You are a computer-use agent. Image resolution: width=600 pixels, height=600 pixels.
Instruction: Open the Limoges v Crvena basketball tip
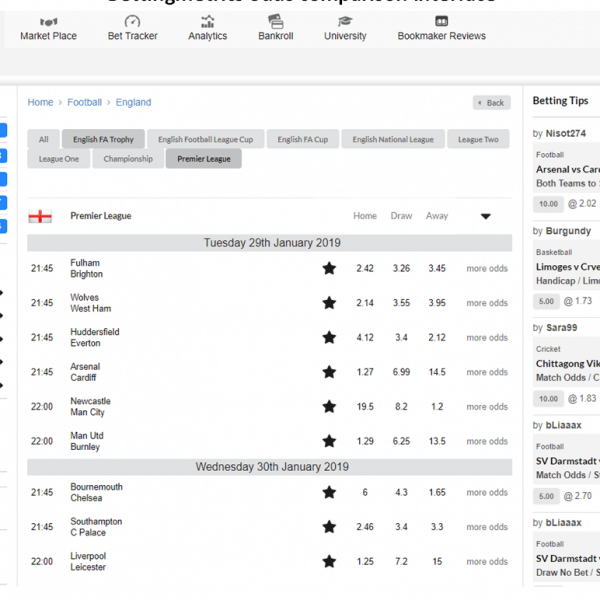click(568, 267)
